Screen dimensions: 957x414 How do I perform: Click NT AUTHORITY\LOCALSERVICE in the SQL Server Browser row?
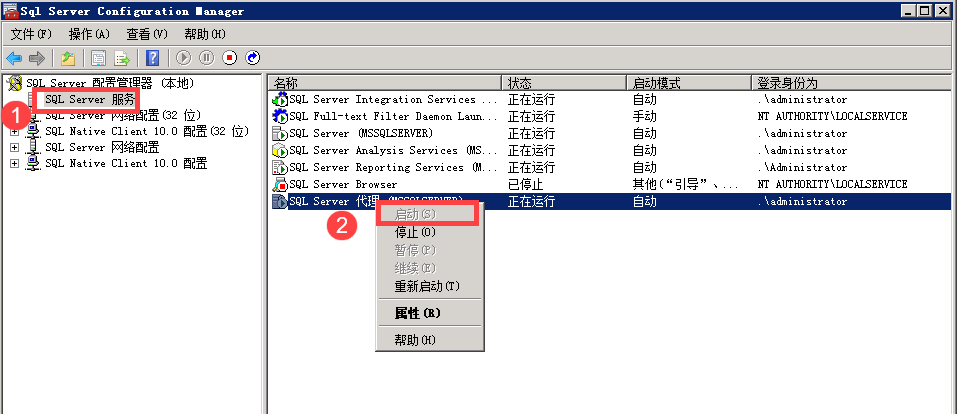(x=832, y=184)
